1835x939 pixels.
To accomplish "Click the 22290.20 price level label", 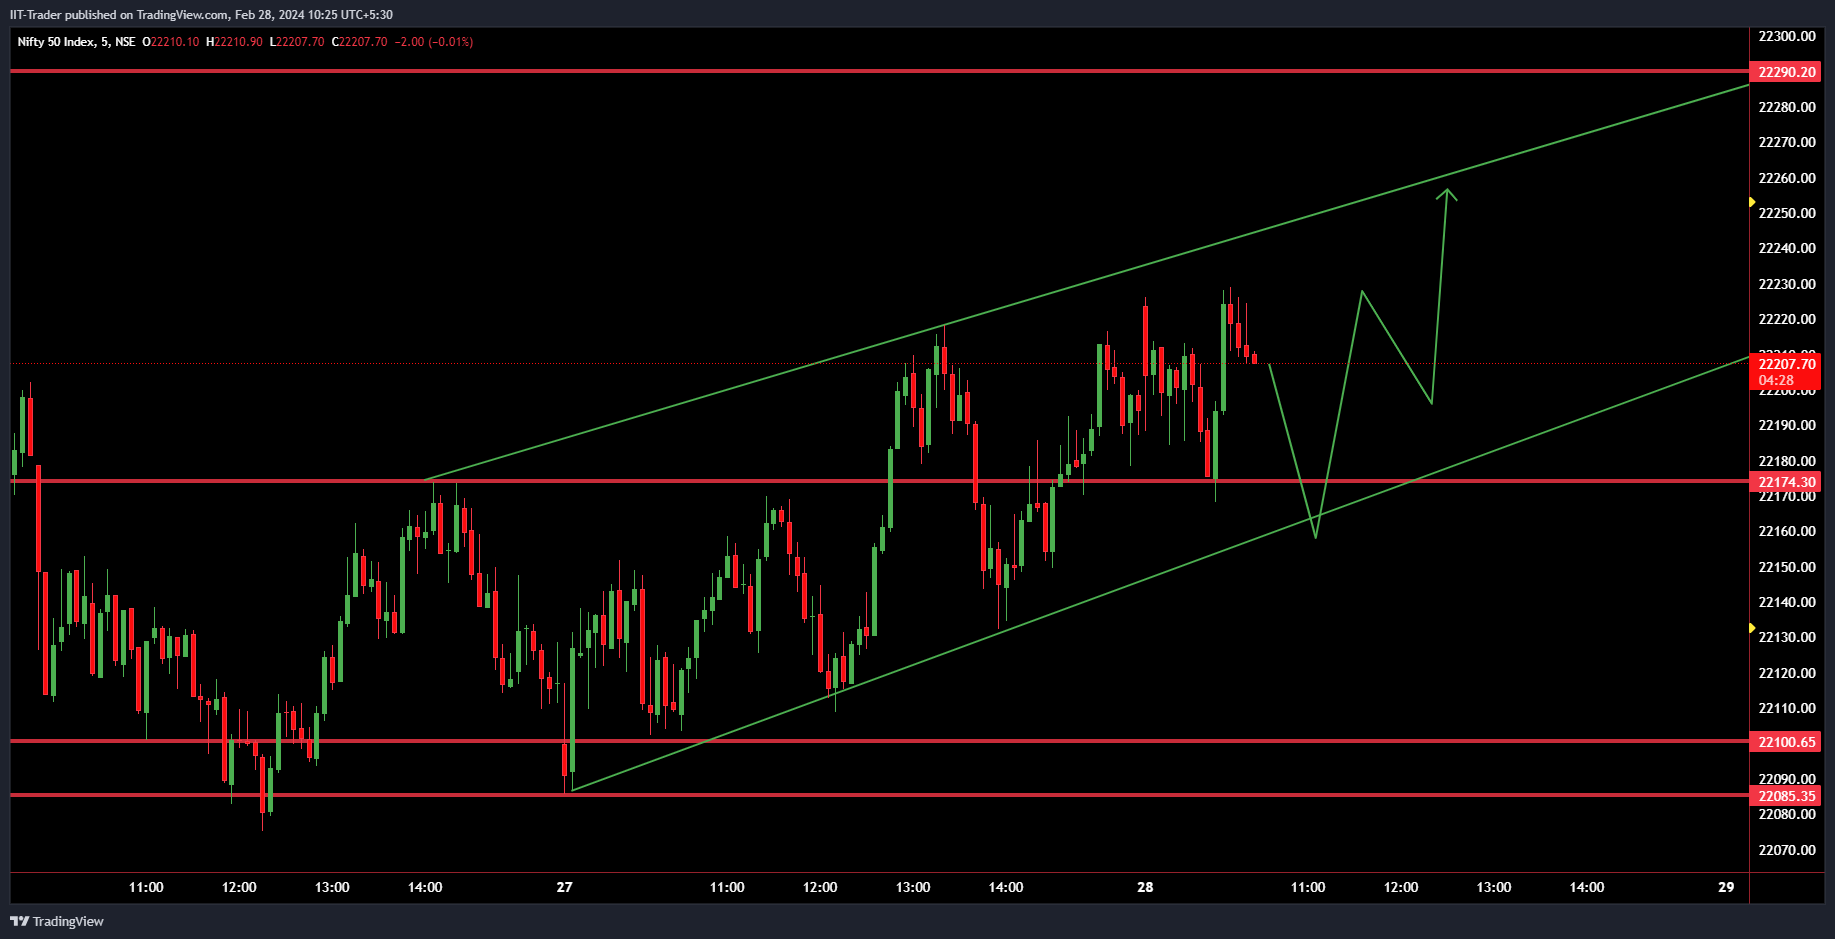I will click(1785, 72).
